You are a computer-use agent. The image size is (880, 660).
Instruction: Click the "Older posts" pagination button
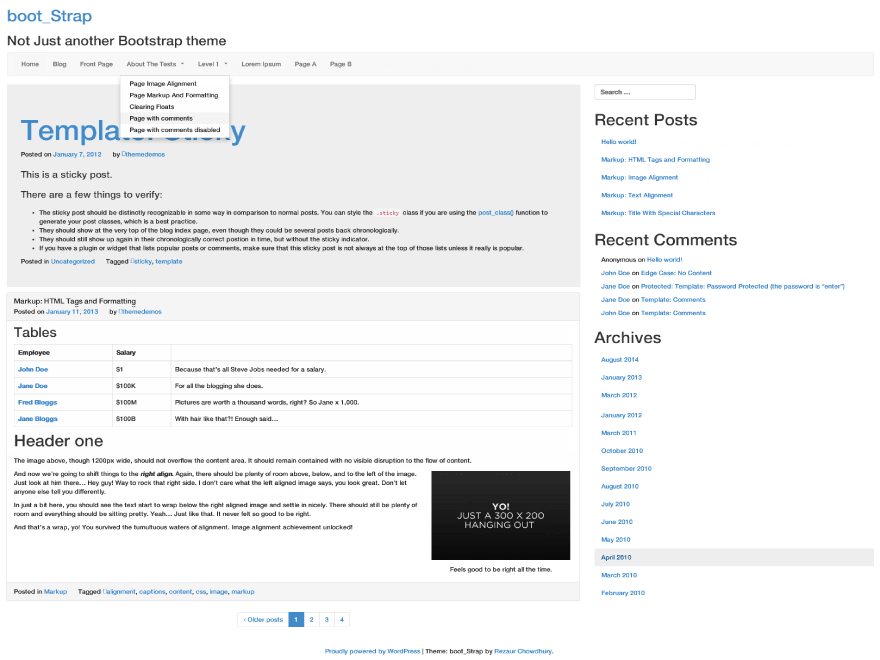pos(262,619)
